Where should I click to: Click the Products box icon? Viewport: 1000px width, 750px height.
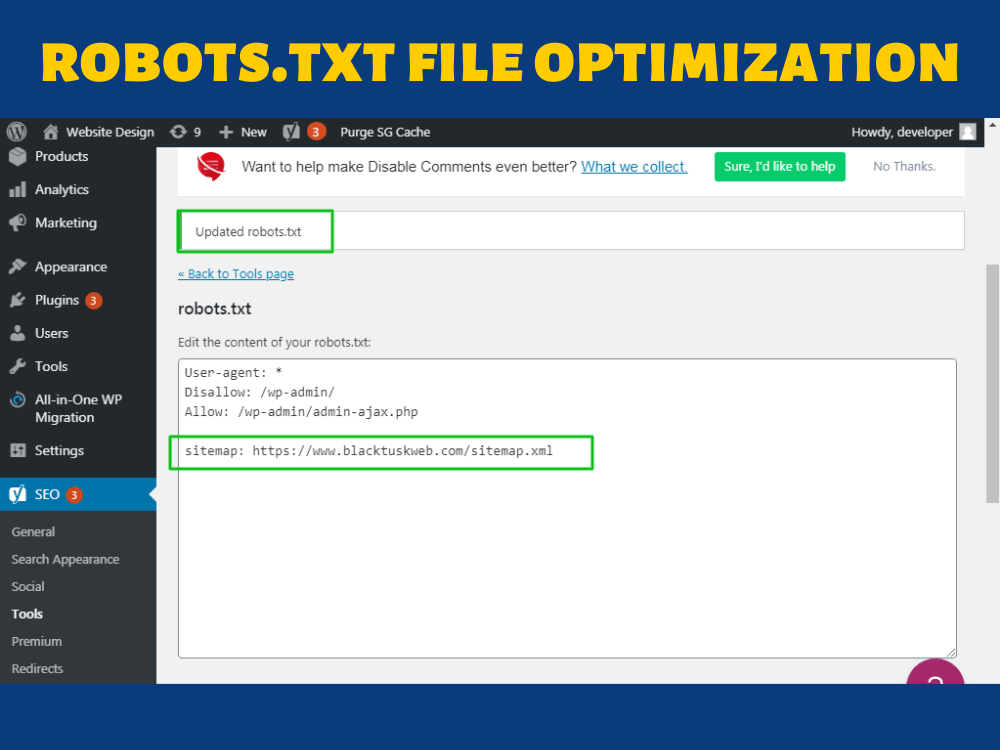click(x=18, y=156)
